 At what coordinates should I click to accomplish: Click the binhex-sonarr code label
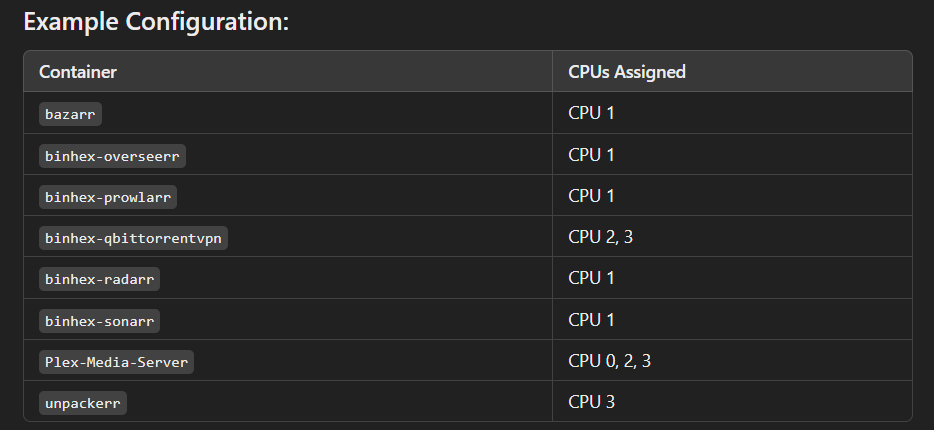(x=99, y=321)
